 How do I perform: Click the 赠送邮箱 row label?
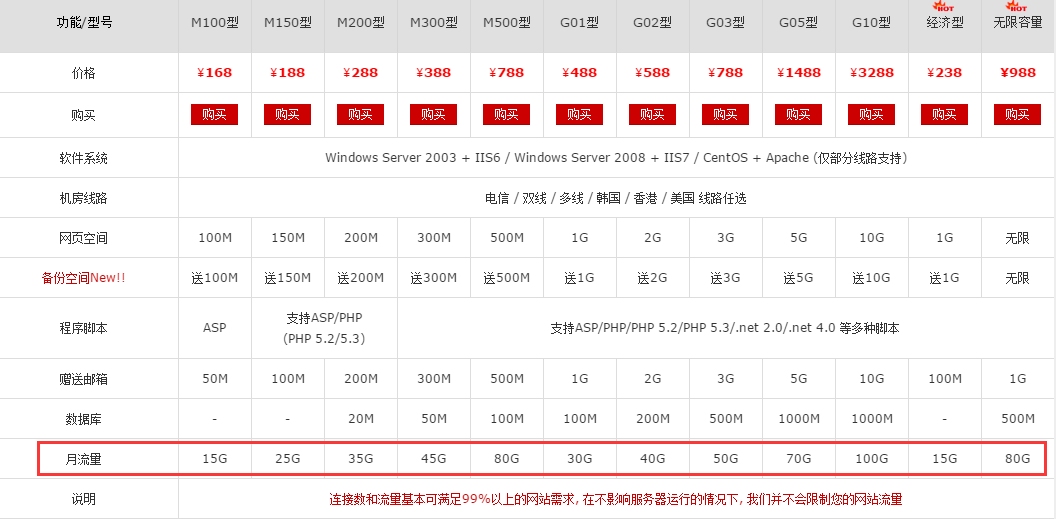click(84, 379)
